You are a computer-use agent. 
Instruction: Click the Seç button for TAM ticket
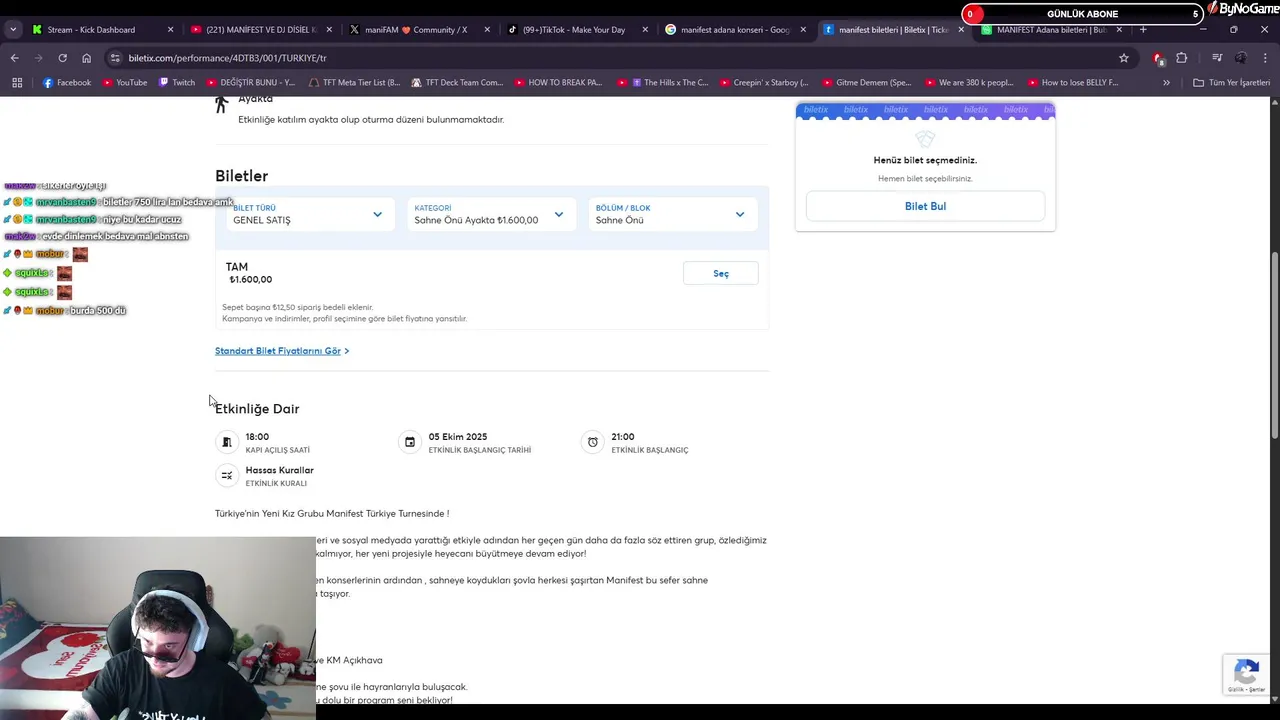(721, 273)
